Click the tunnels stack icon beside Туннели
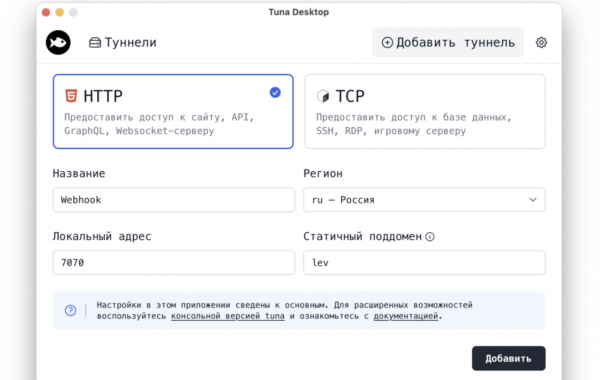600x380 pixels. point(95,42)
